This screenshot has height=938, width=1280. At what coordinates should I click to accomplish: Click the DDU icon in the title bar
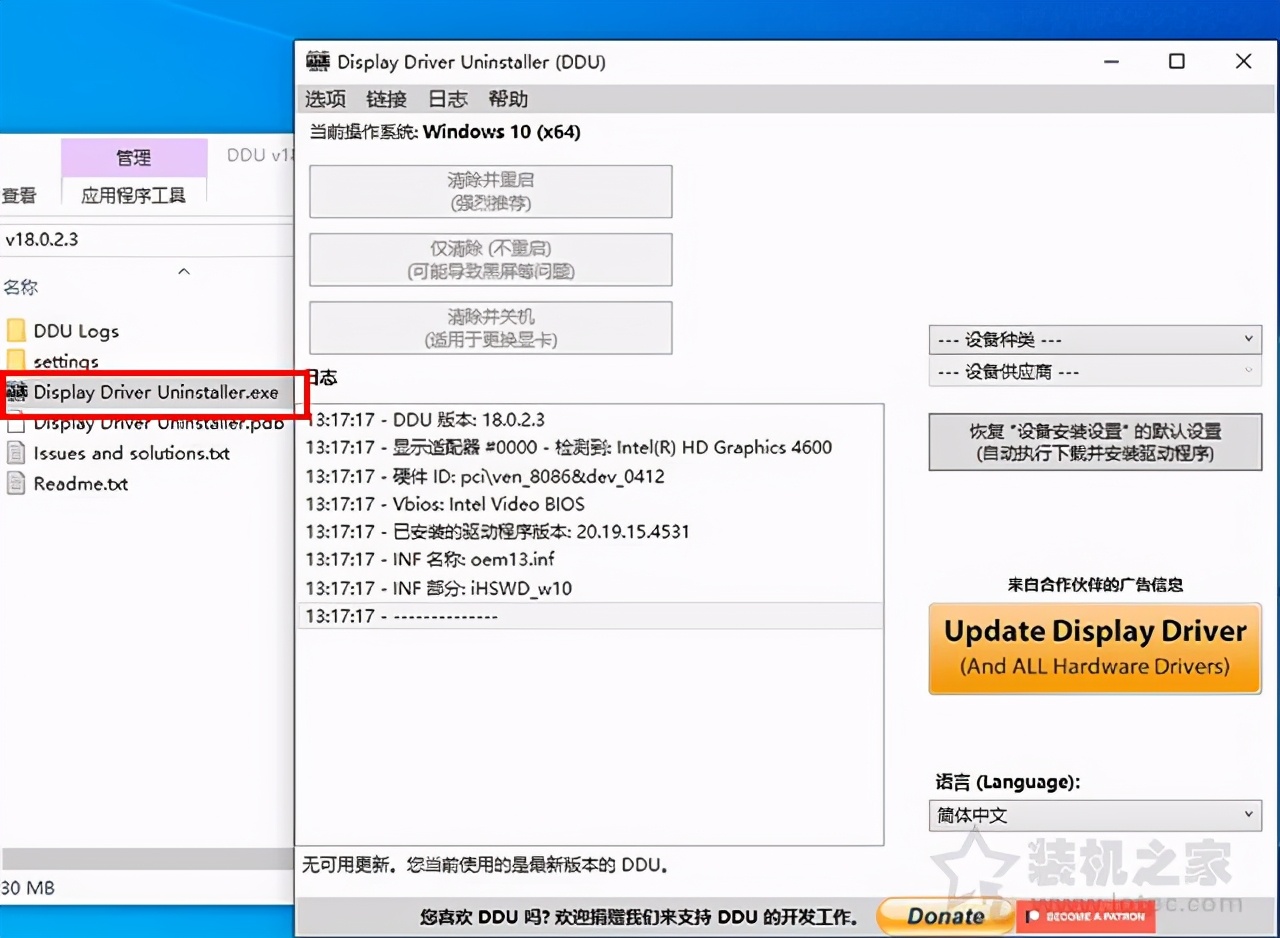[x=317, y=62]
